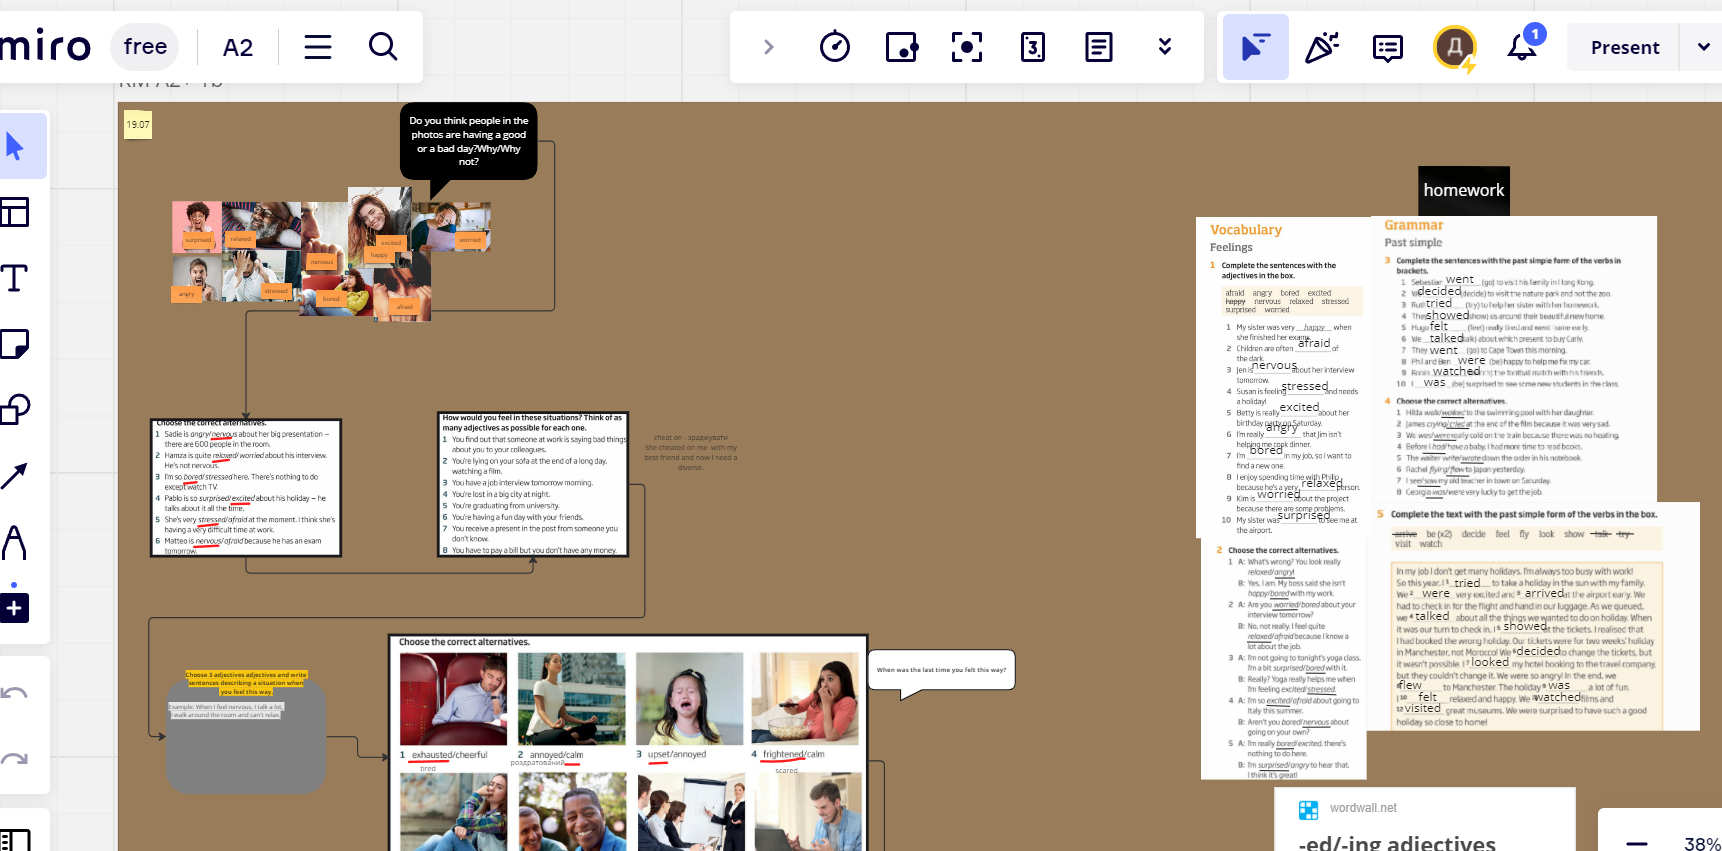Activate the connection line arrow tool
This screenshot has height=851, width=1722.
click(x=15, y=476)
